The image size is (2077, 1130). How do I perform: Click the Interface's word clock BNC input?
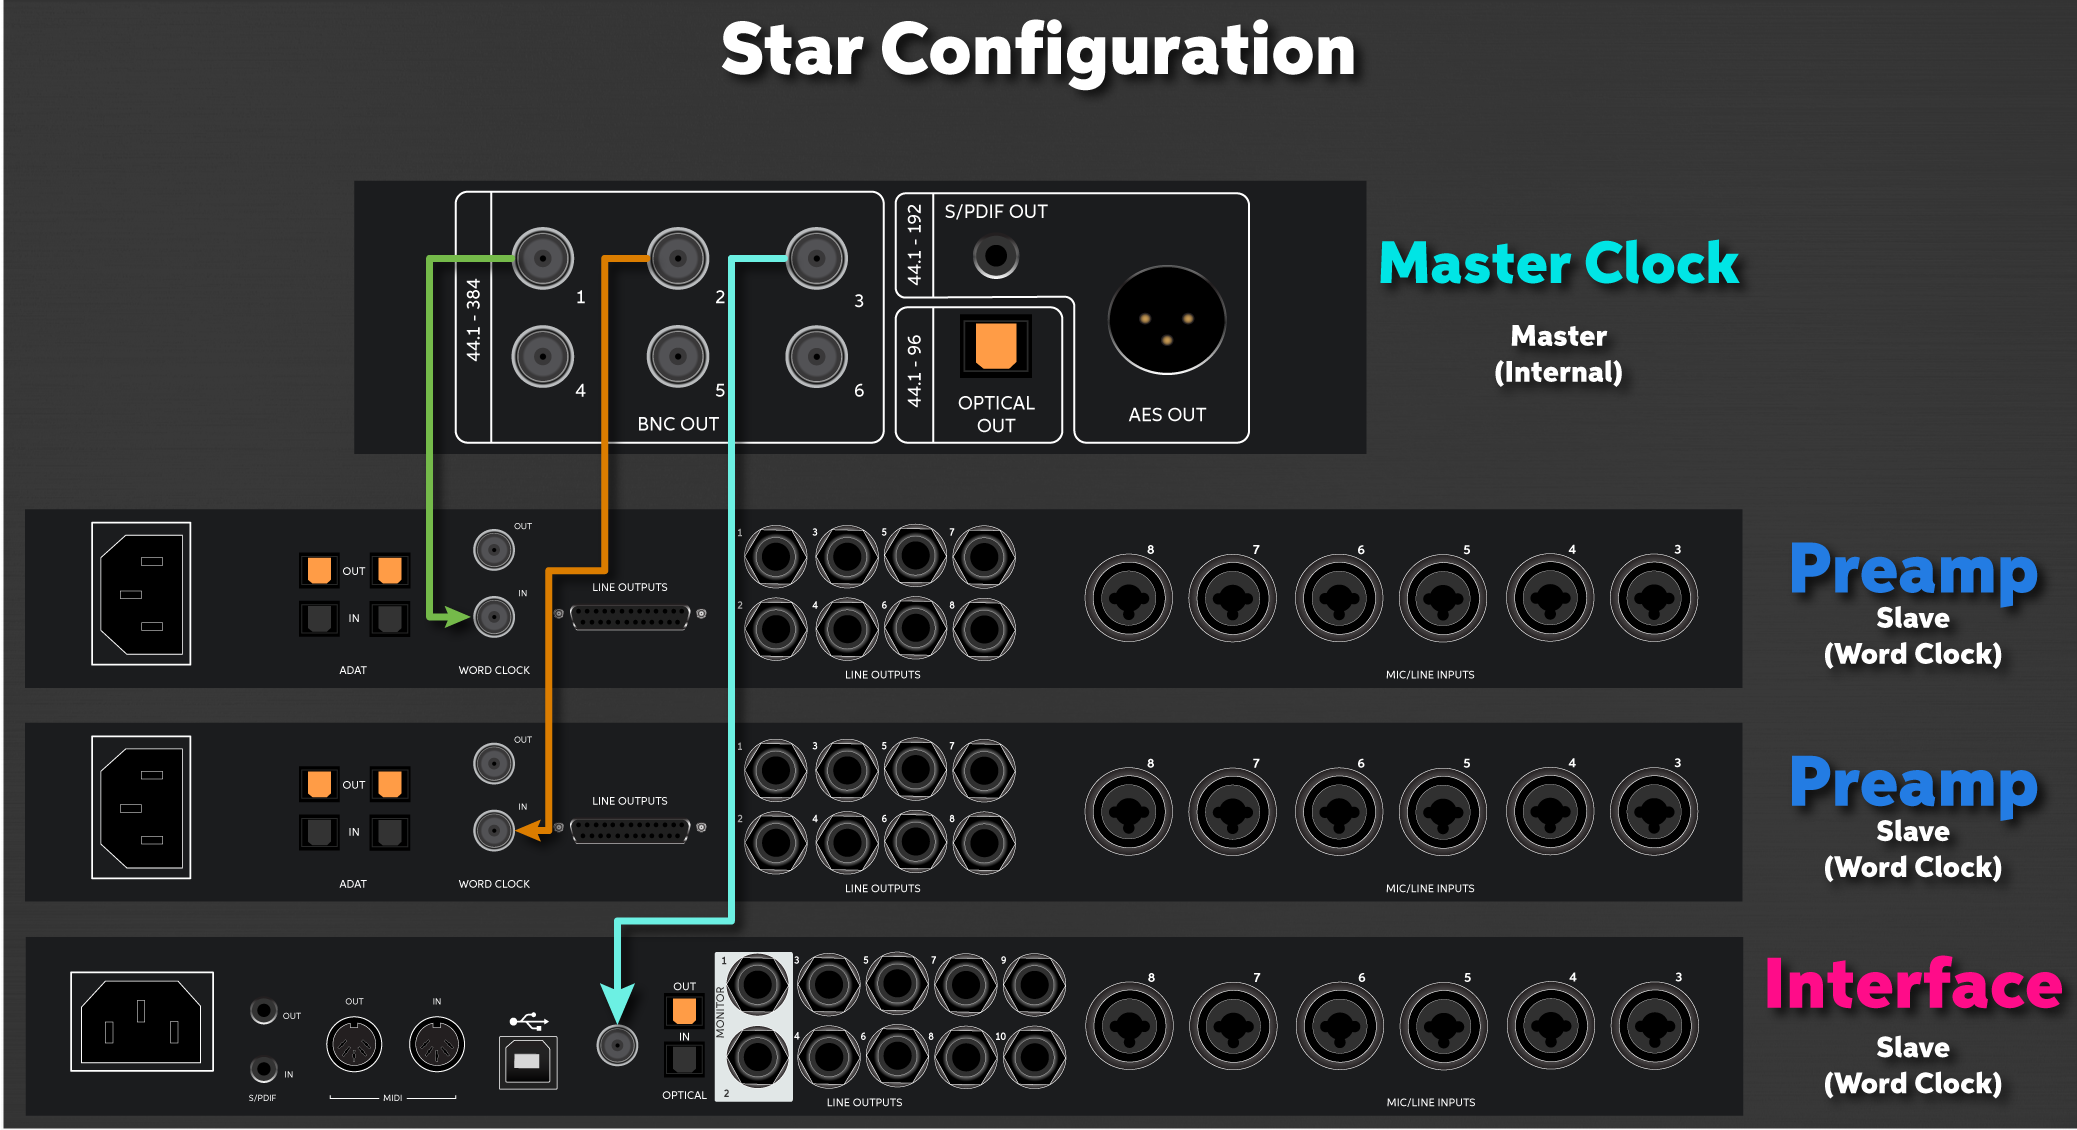(617, 1045)
